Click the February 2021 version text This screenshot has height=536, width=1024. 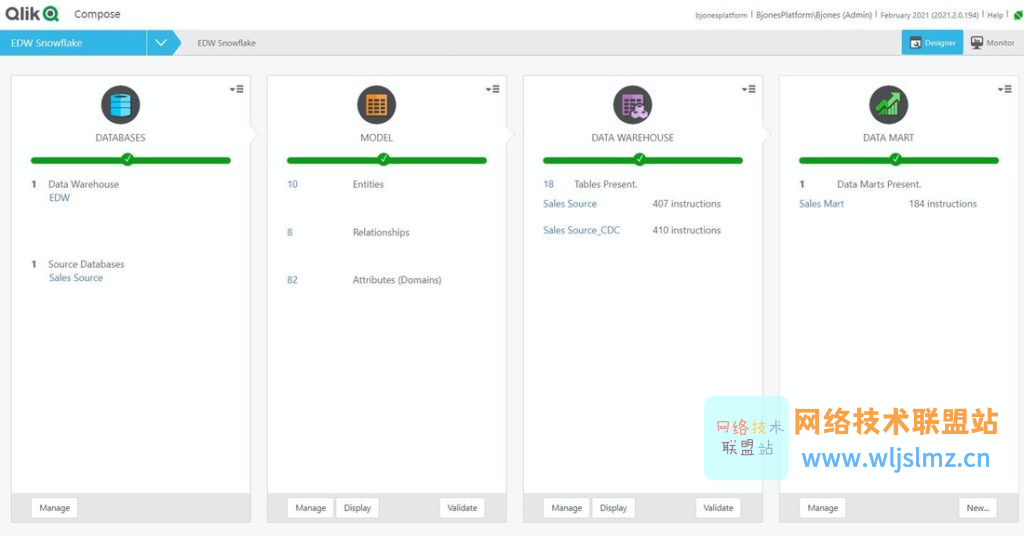[929, 15]
